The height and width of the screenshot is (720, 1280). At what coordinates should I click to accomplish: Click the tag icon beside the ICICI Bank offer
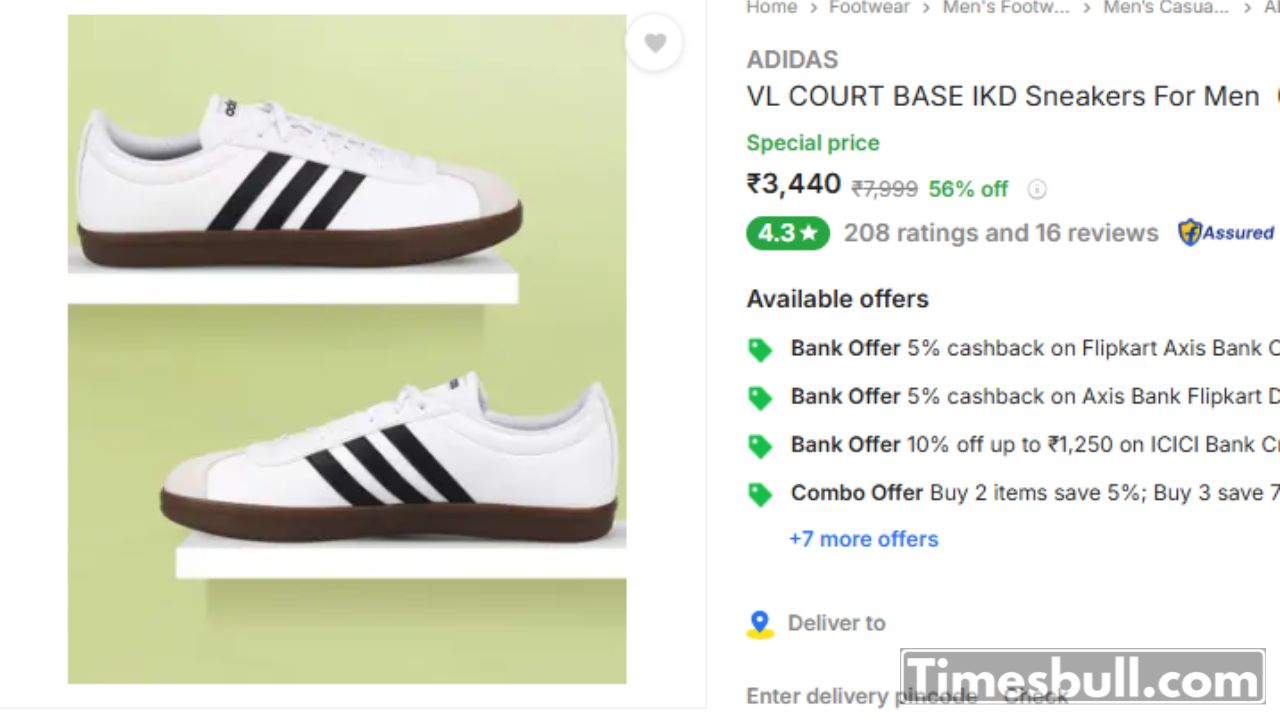760,445
